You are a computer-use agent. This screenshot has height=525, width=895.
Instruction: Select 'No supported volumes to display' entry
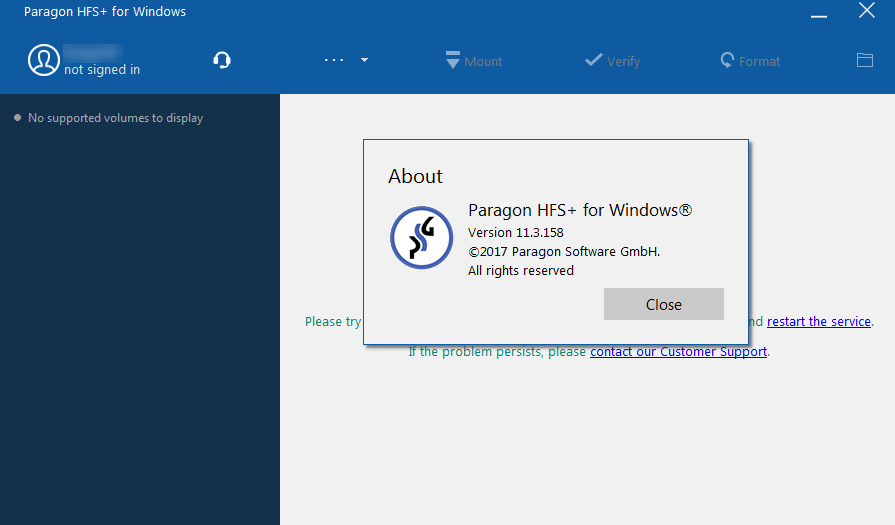(x=115, y=118)
